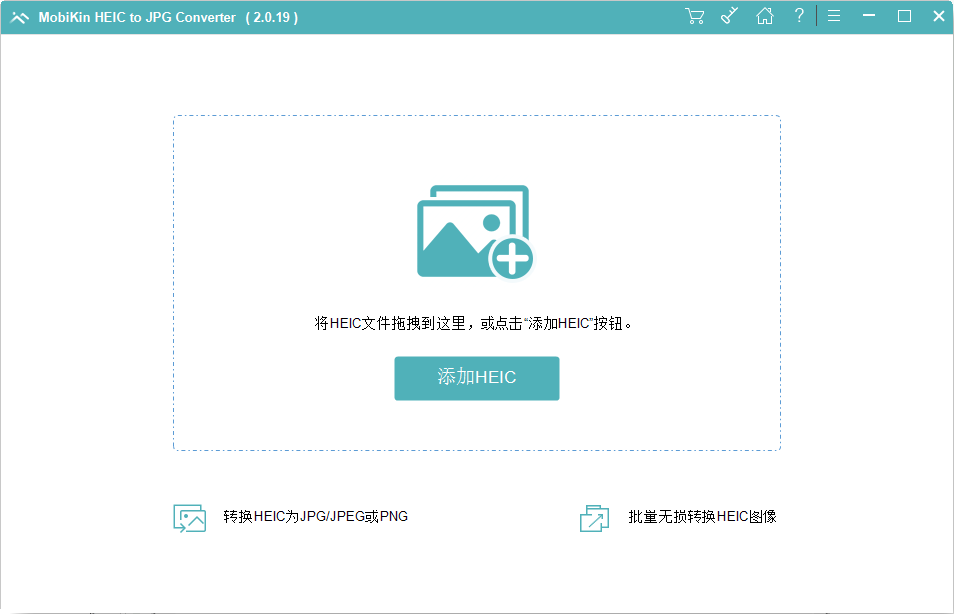Maximize the converter window

[x=904, y=16]
